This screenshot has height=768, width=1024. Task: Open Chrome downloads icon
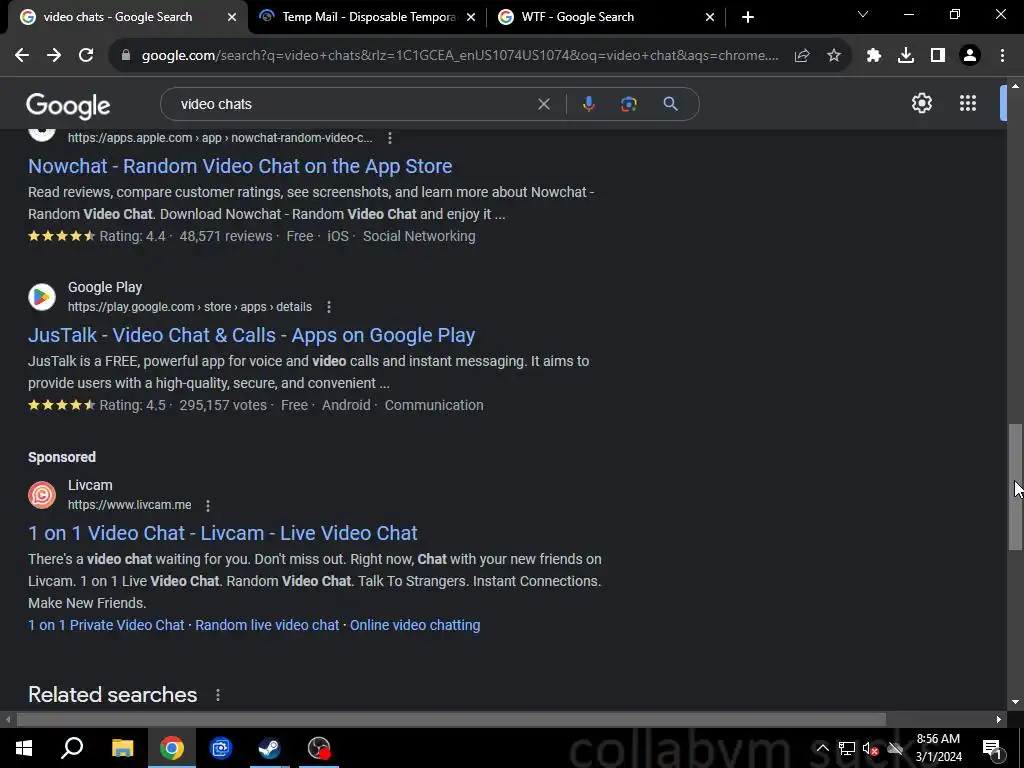tap(906, 56)
